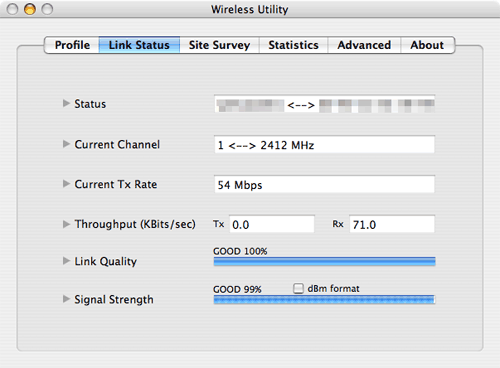Click the Tx throughput field
Viewport: 500px width, 368px height.
pos(272,224)
